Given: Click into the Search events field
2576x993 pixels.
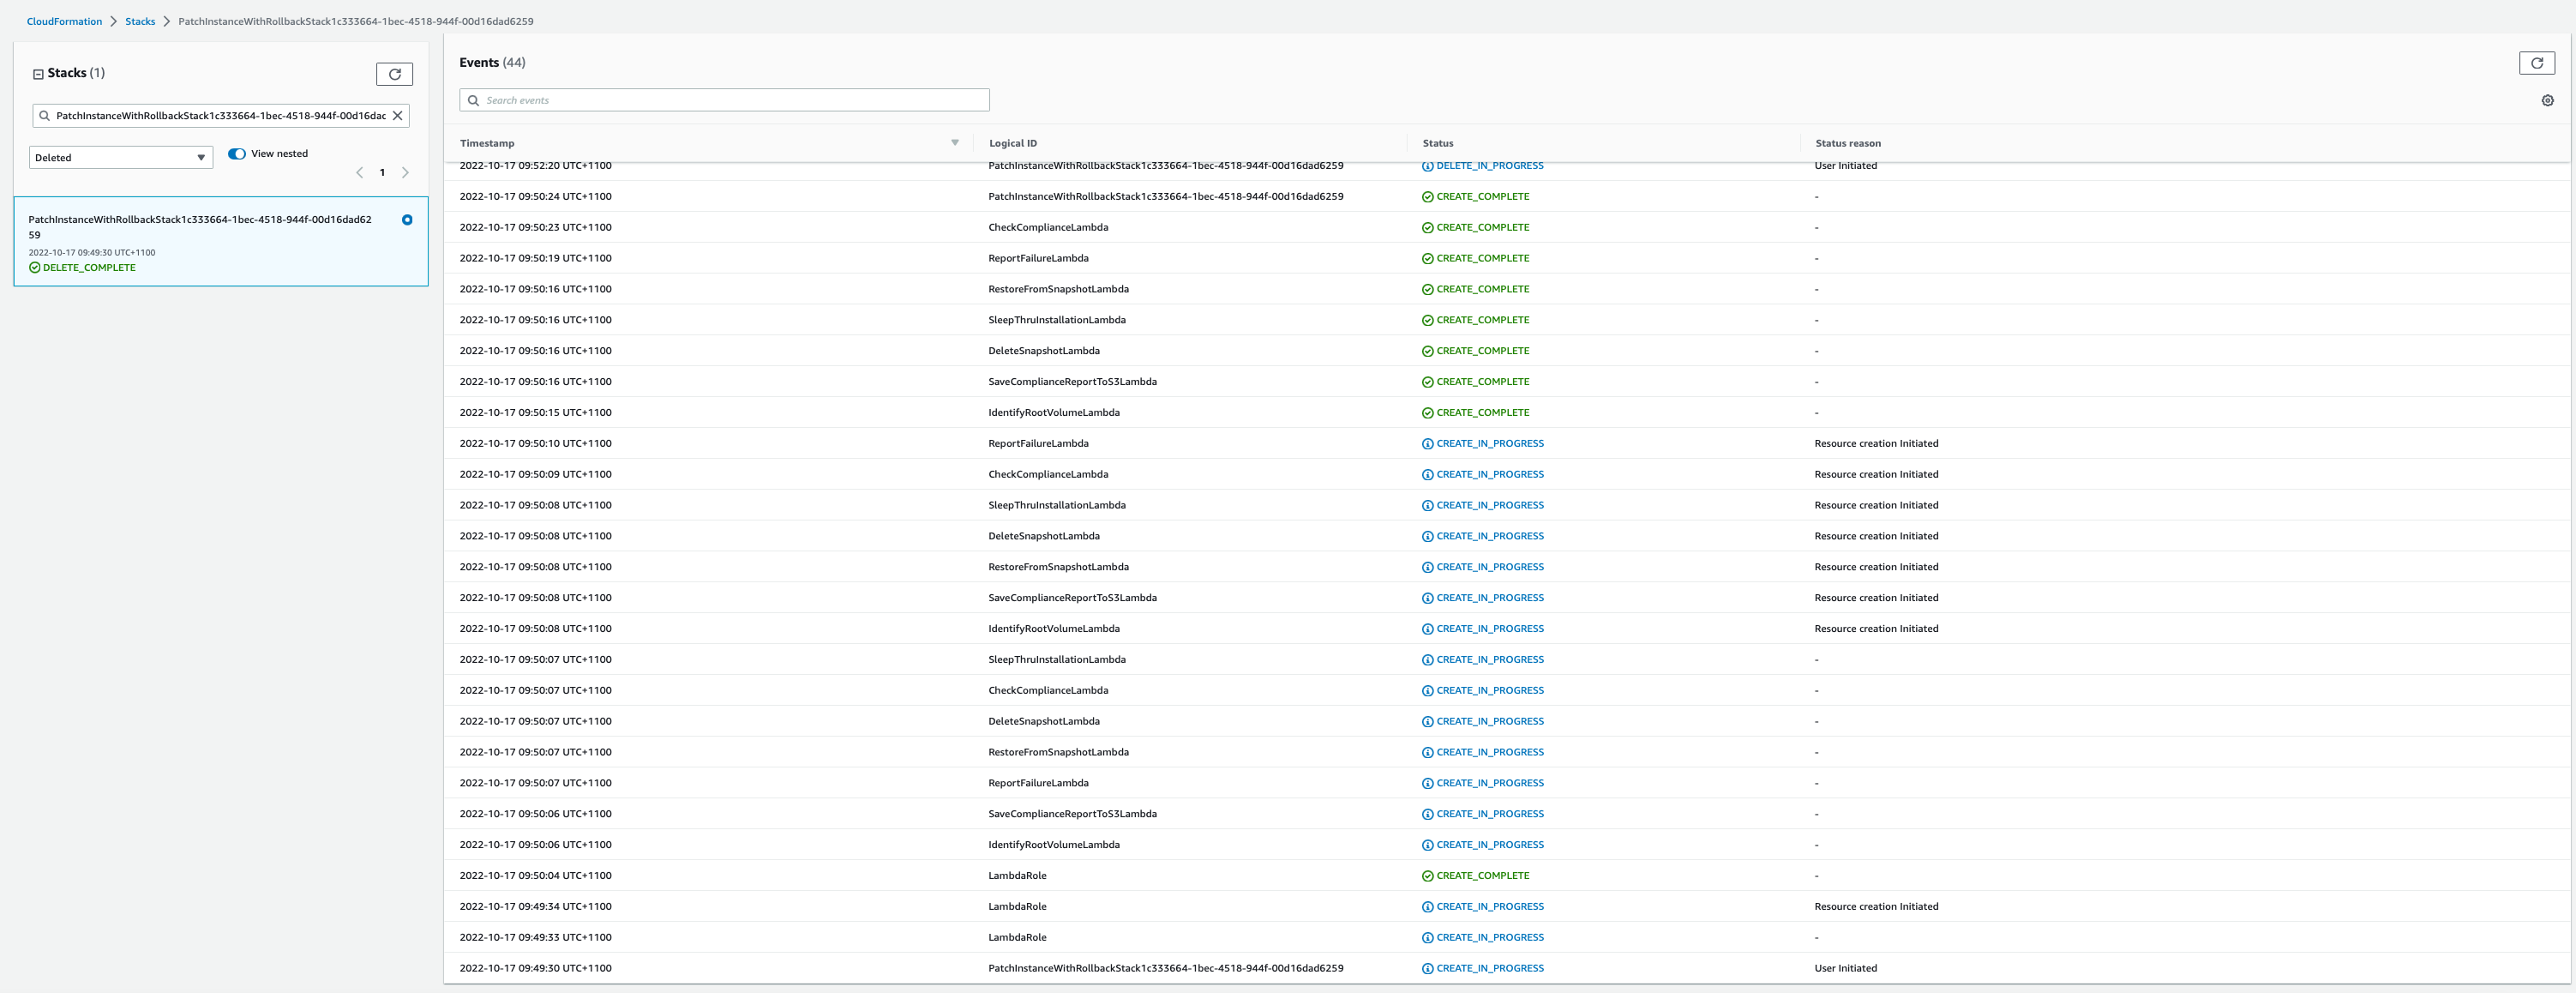Looking at the screenshot, I should tap(724, 100).
